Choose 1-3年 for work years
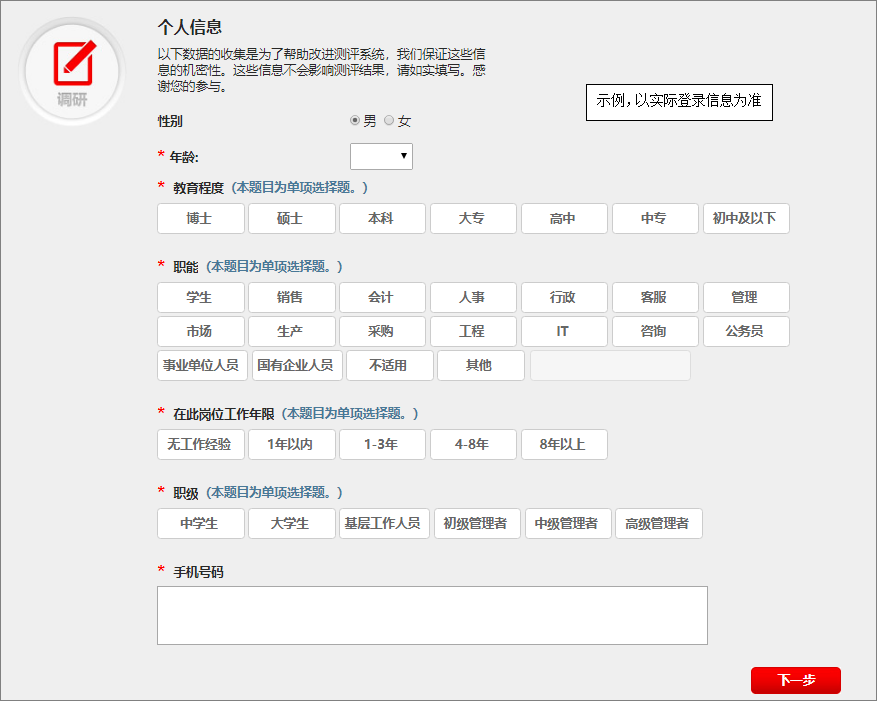The width and height of the screenshot is (877, 701). coord(383,444)
